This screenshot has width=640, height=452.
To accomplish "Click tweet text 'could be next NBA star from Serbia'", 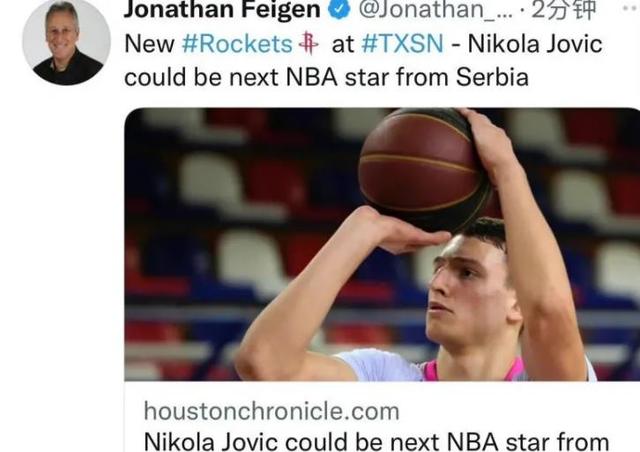I will 326,77.
